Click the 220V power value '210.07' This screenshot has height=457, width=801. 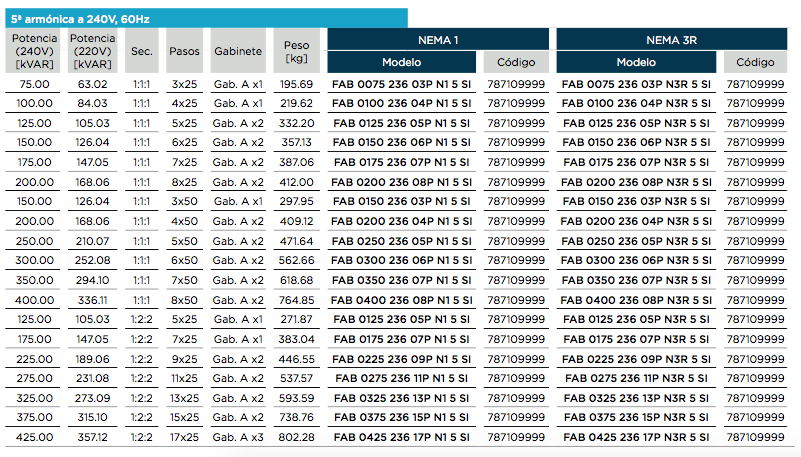(x=92, y=241)
